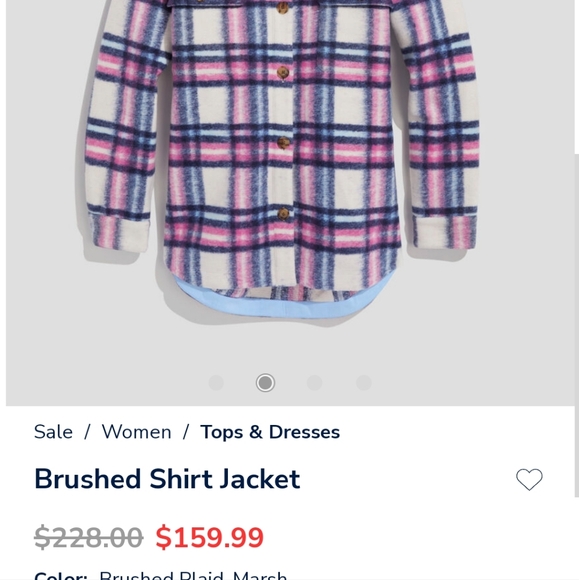Click the slash separator after Sale
Viewport: 579px width, 580px height.
pos(87,432)
